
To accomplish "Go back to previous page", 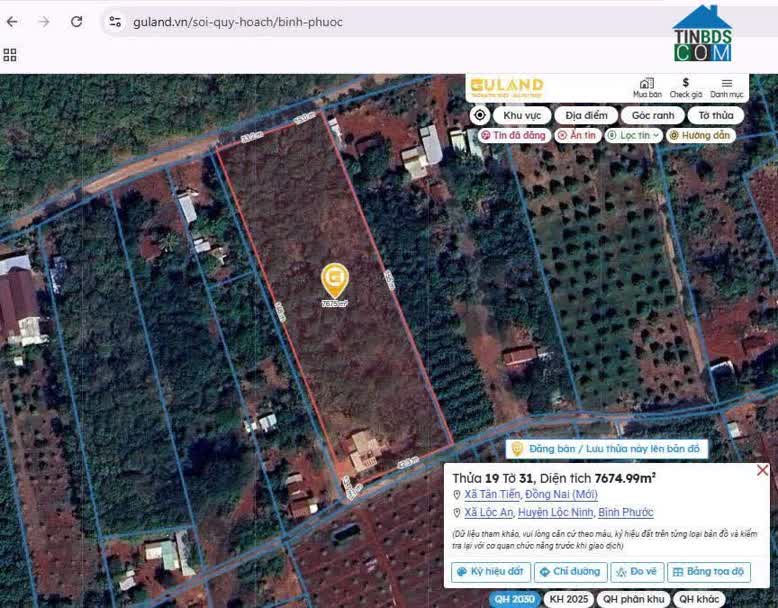I will (x=12, y=21).
